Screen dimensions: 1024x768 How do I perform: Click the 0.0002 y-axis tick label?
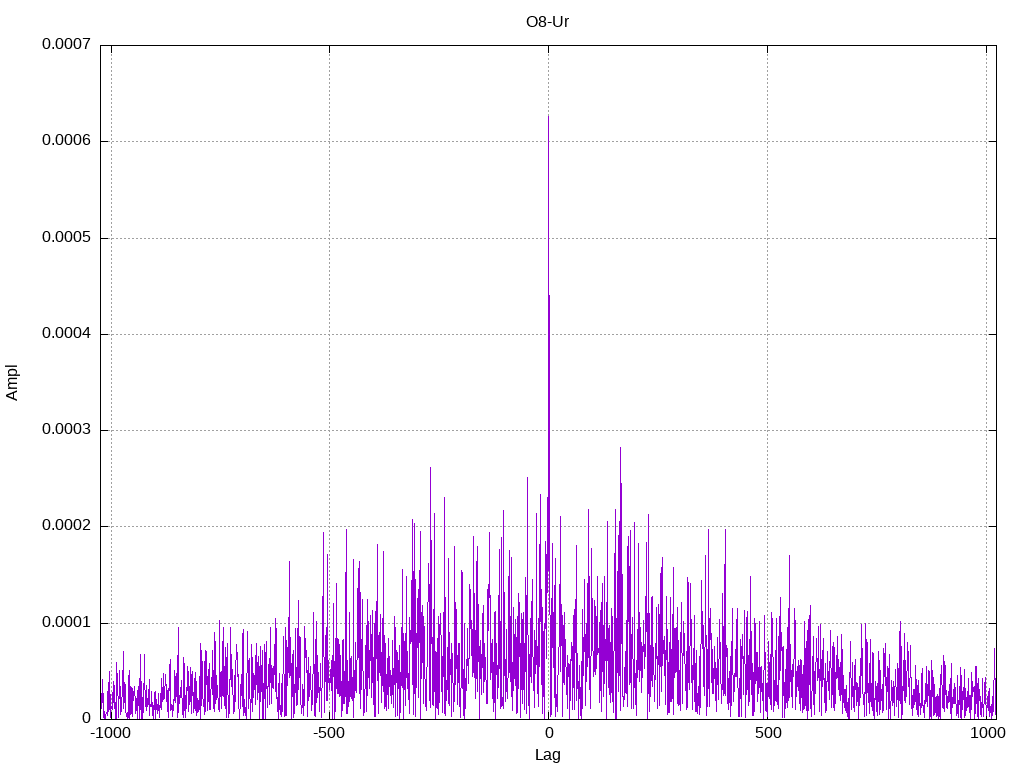pos(66,526)
